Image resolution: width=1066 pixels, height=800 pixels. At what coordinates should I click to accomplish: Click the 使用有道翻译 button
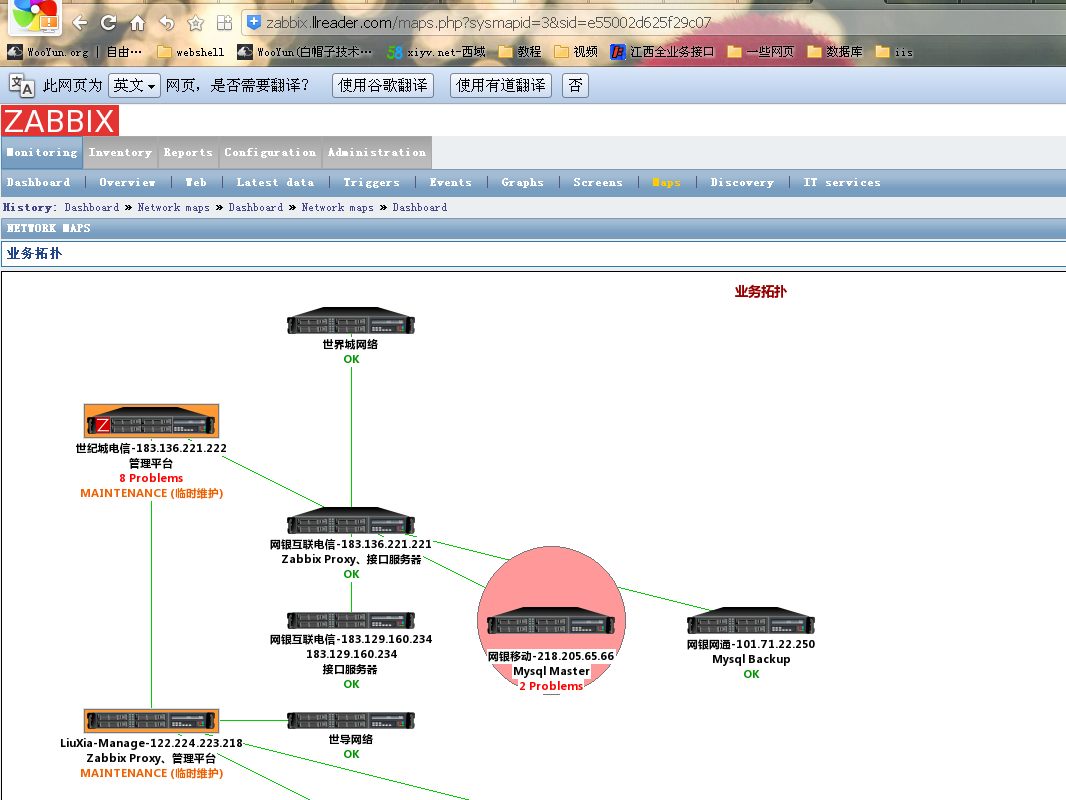[x=500, y=86]
